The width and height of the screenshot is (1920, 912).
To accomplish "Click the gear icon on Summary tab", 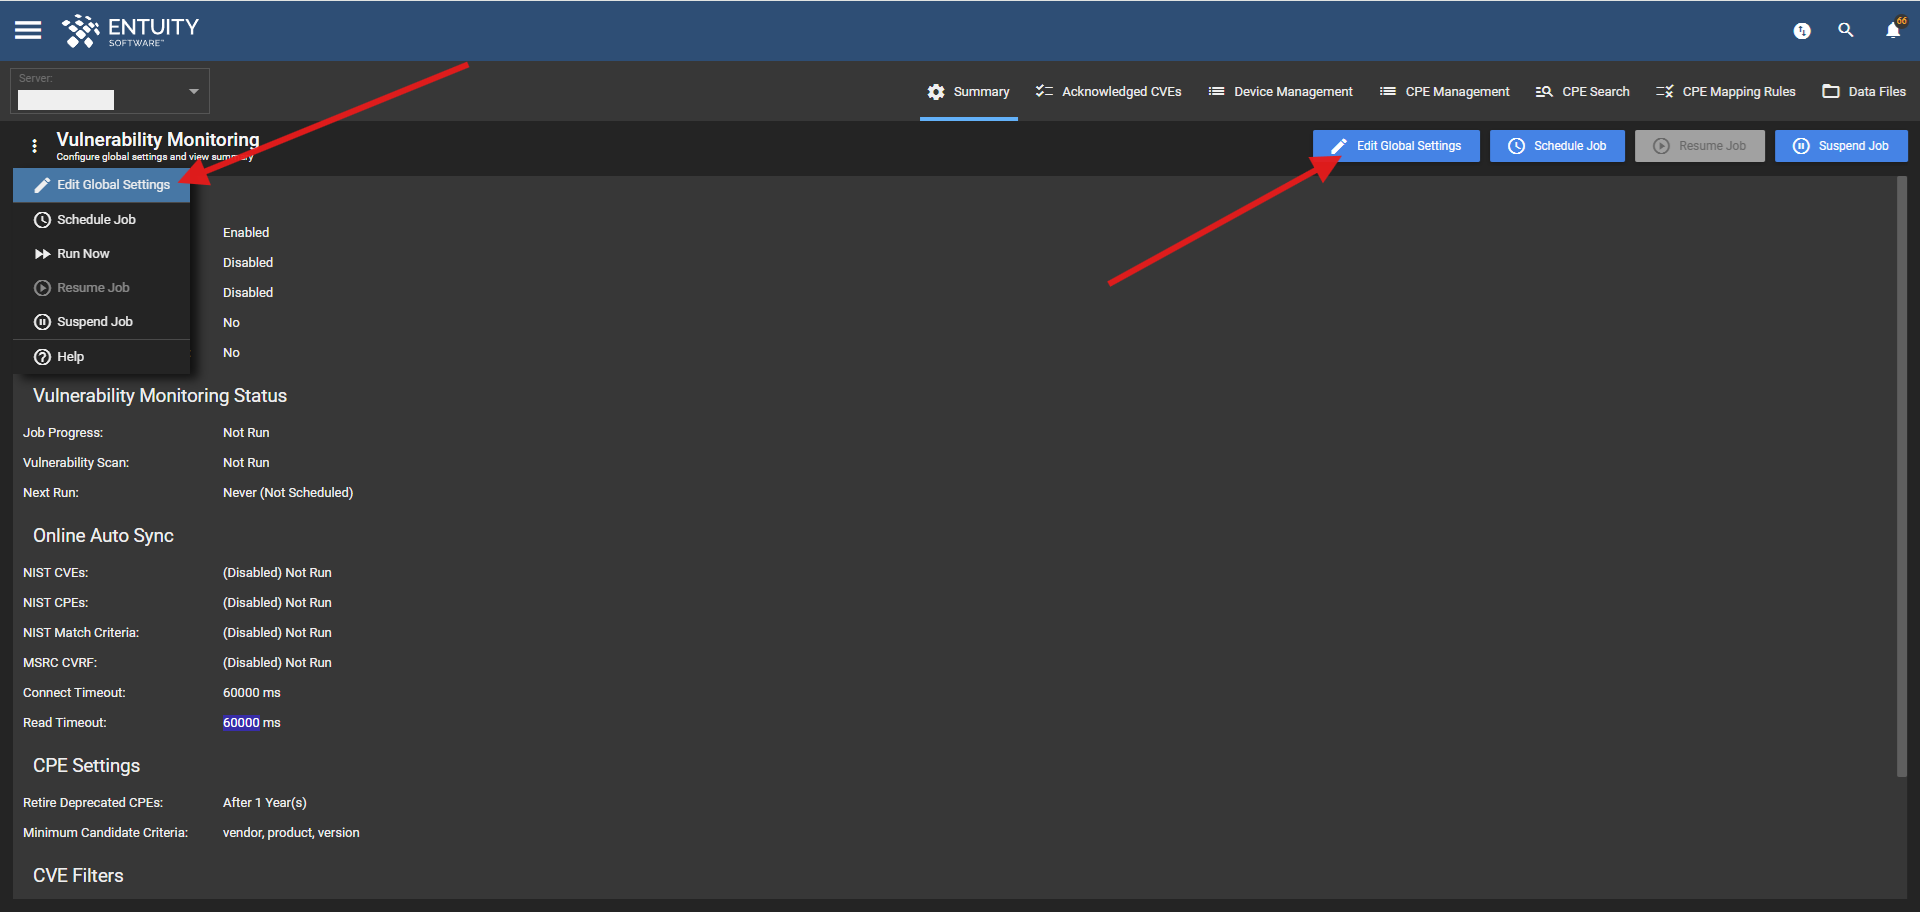I will (936, 92).
